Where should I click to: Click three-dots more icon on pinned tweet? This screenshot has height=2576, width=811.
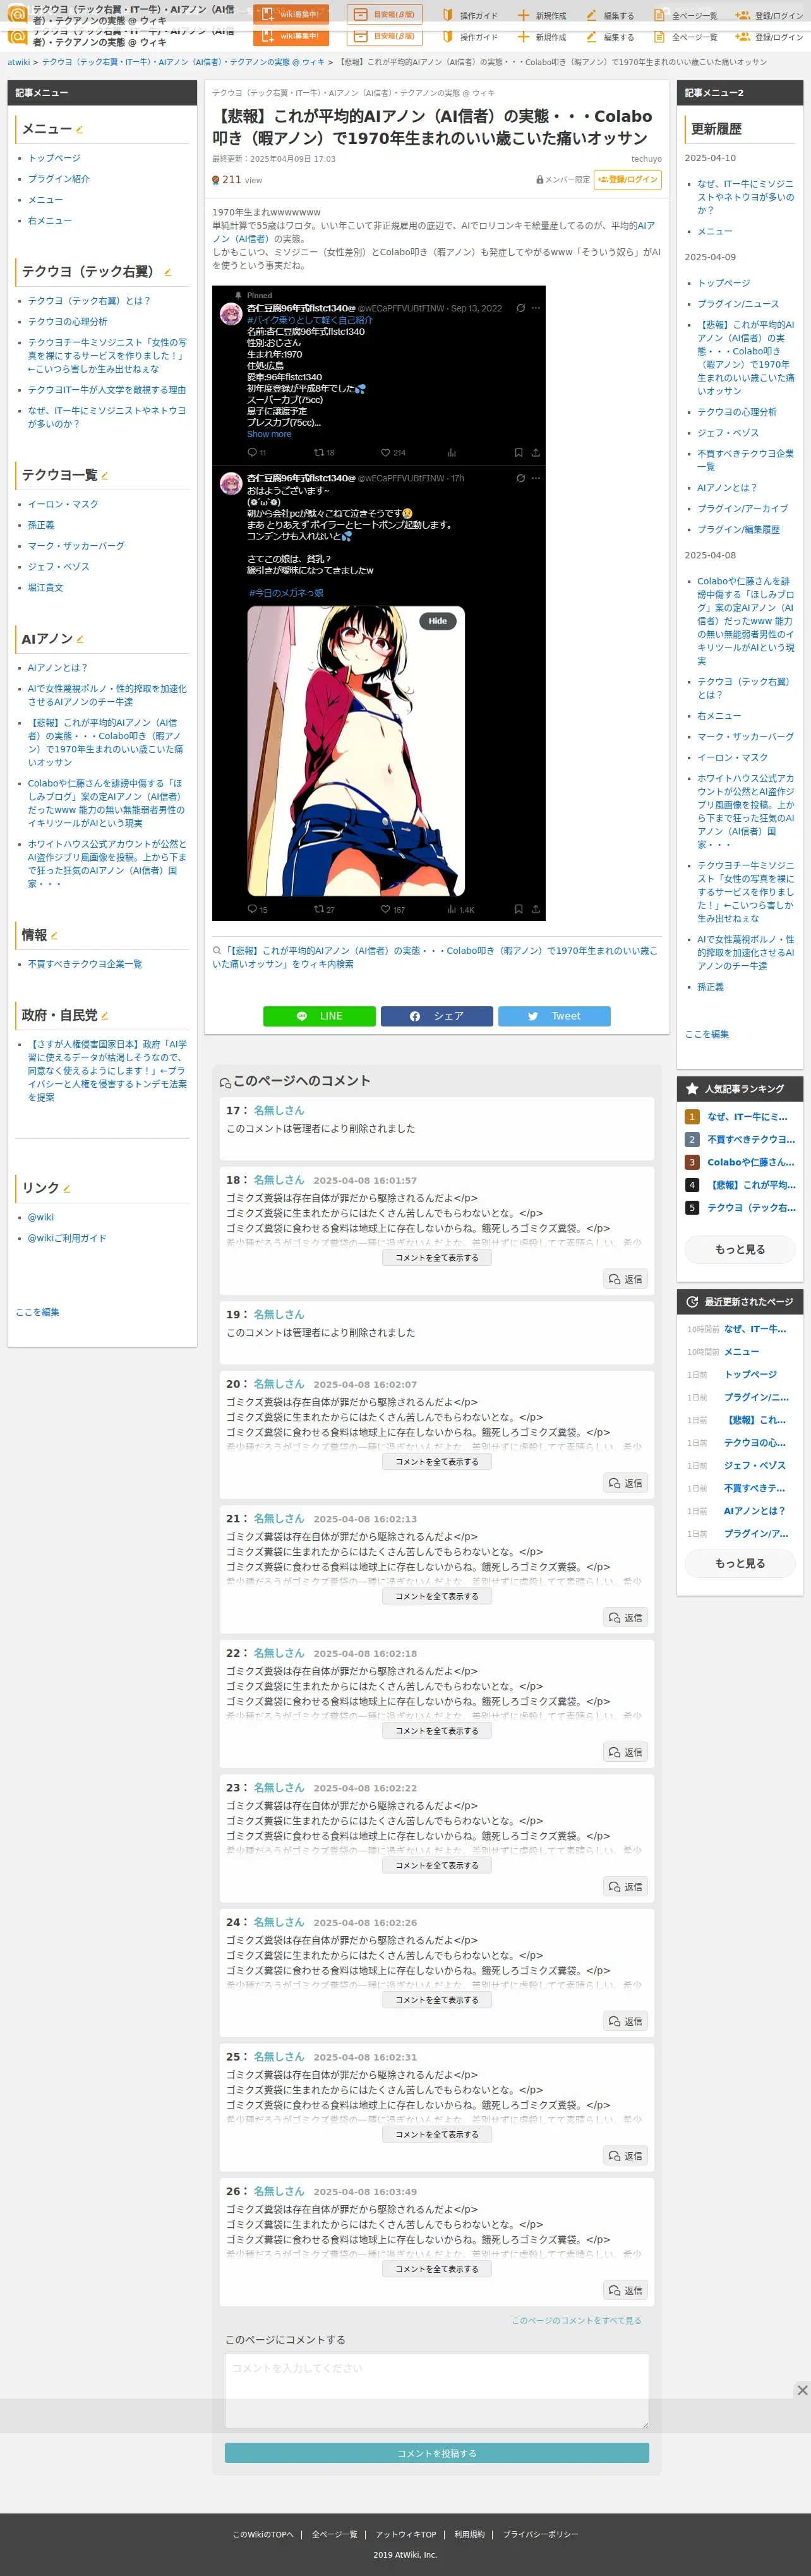coord(536,308)
